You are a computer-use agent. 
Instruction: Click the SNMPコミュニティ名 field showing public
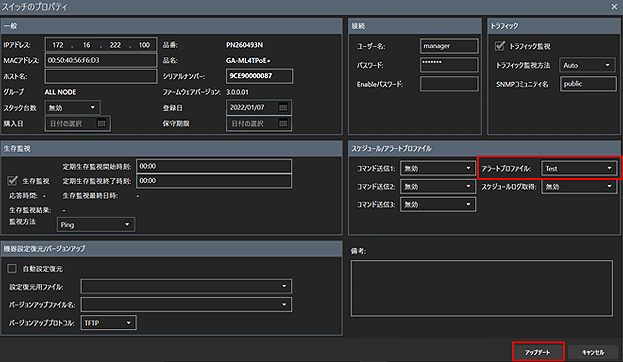tap(588, 84)
